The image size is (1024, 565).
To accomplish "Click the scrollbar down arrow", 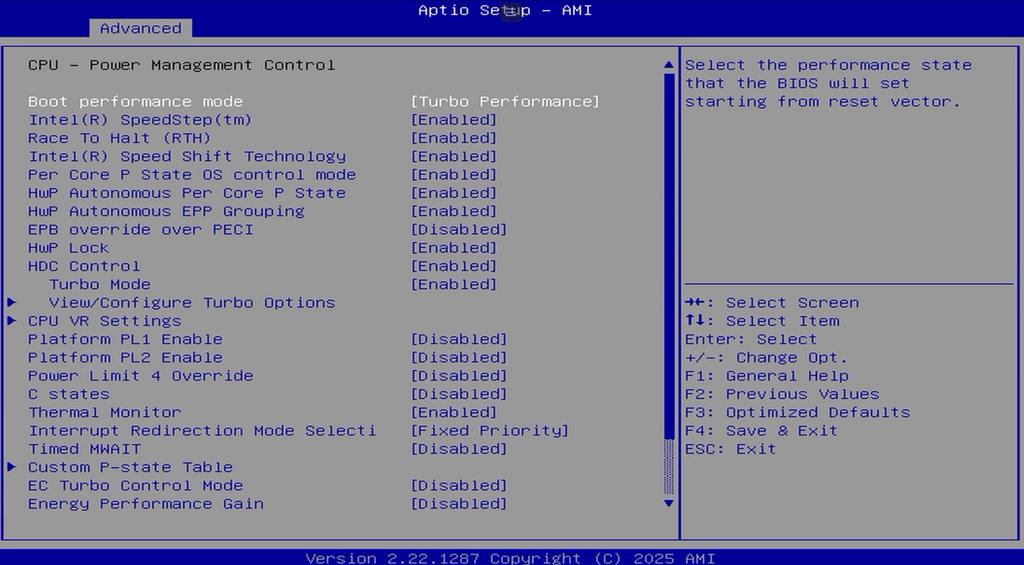I will point(668,503).
